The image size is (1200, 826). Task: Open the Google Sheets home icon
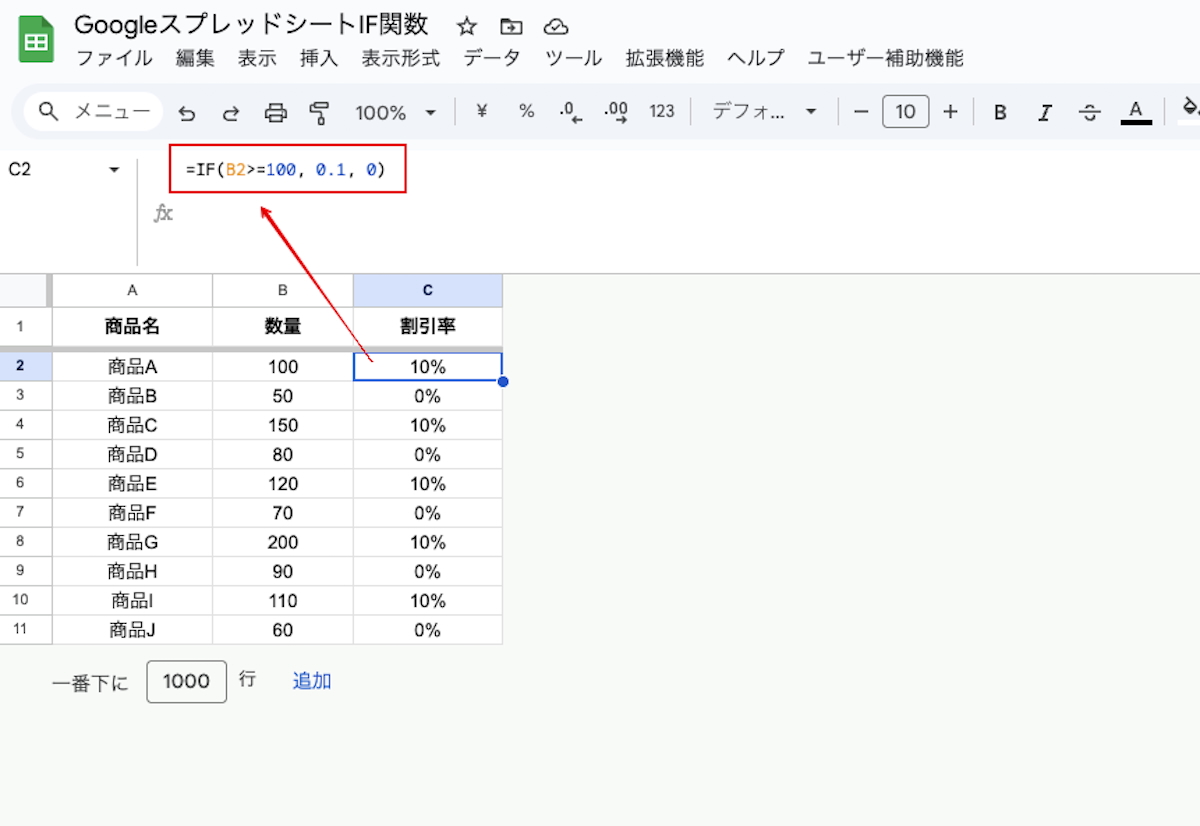click(36, 41)
